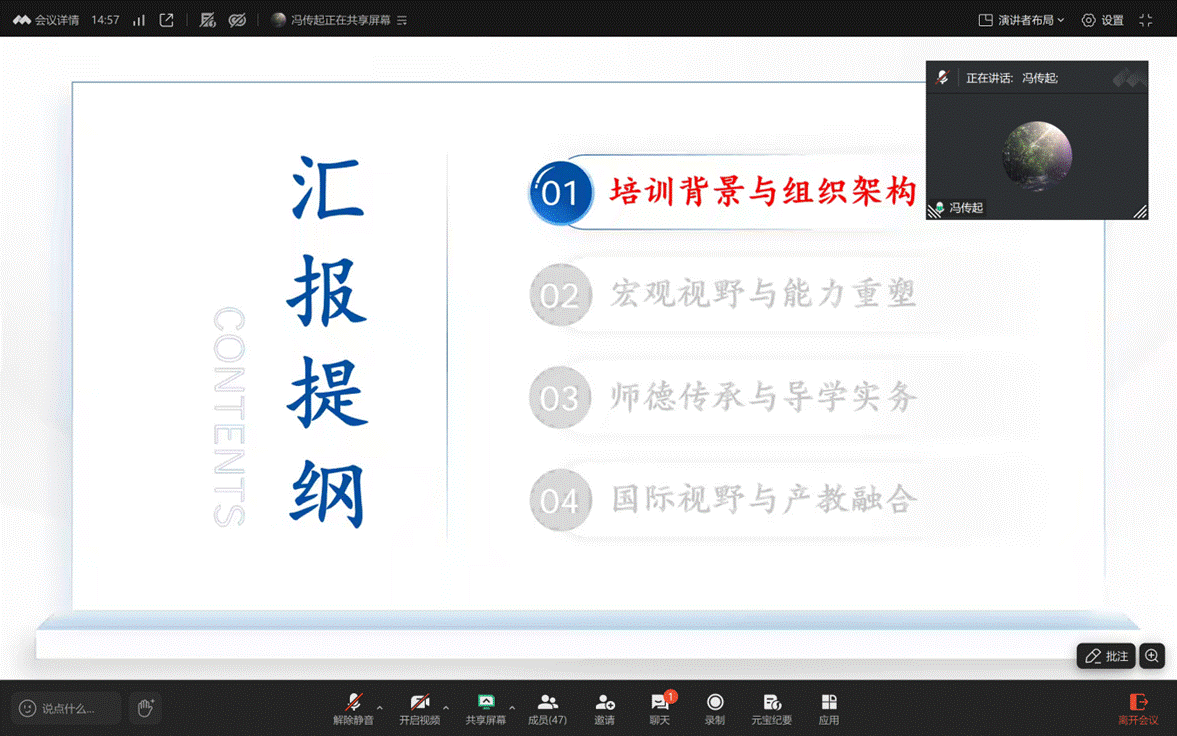Click the 冯传起 name tag in video tile
Image resolution: width=1177 pixels, height=736 pixels.
(x=965, y=208)
